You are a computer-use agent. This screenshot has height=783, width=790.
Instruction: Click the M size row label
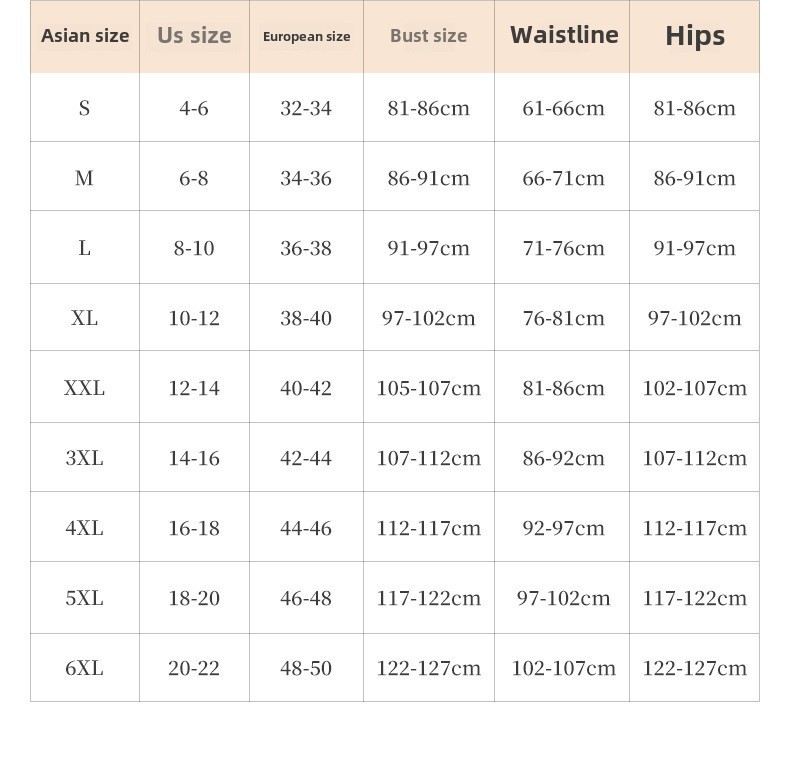tap(85, 178)
